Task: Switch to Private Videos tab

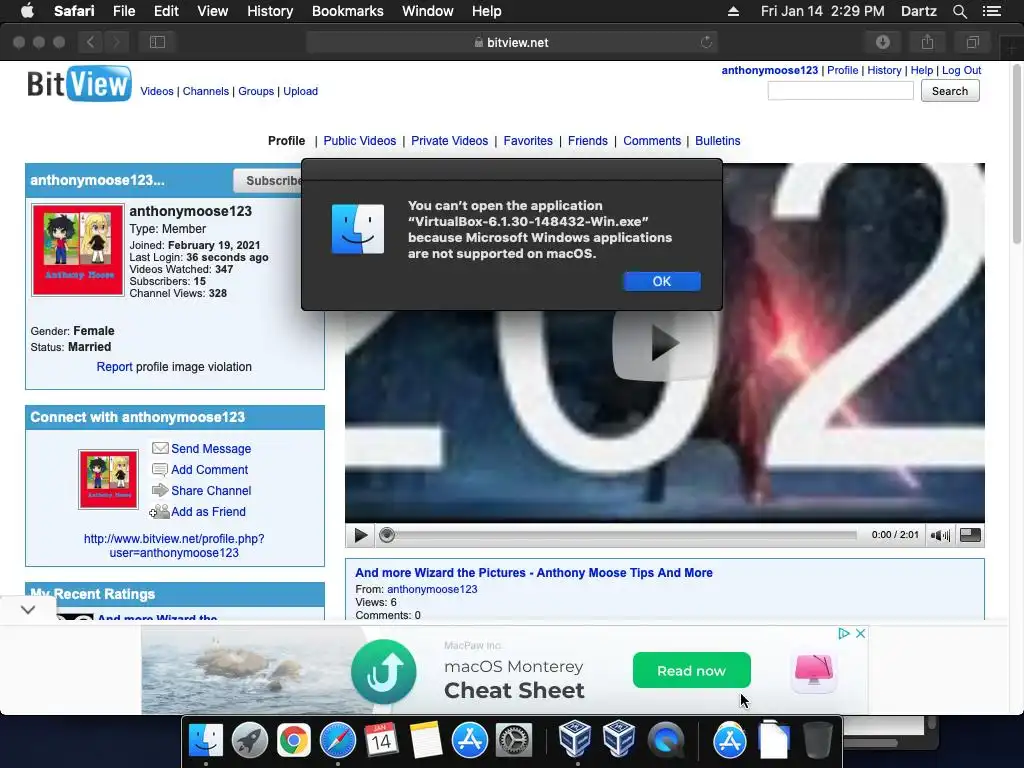Action: tap(449, 141)
